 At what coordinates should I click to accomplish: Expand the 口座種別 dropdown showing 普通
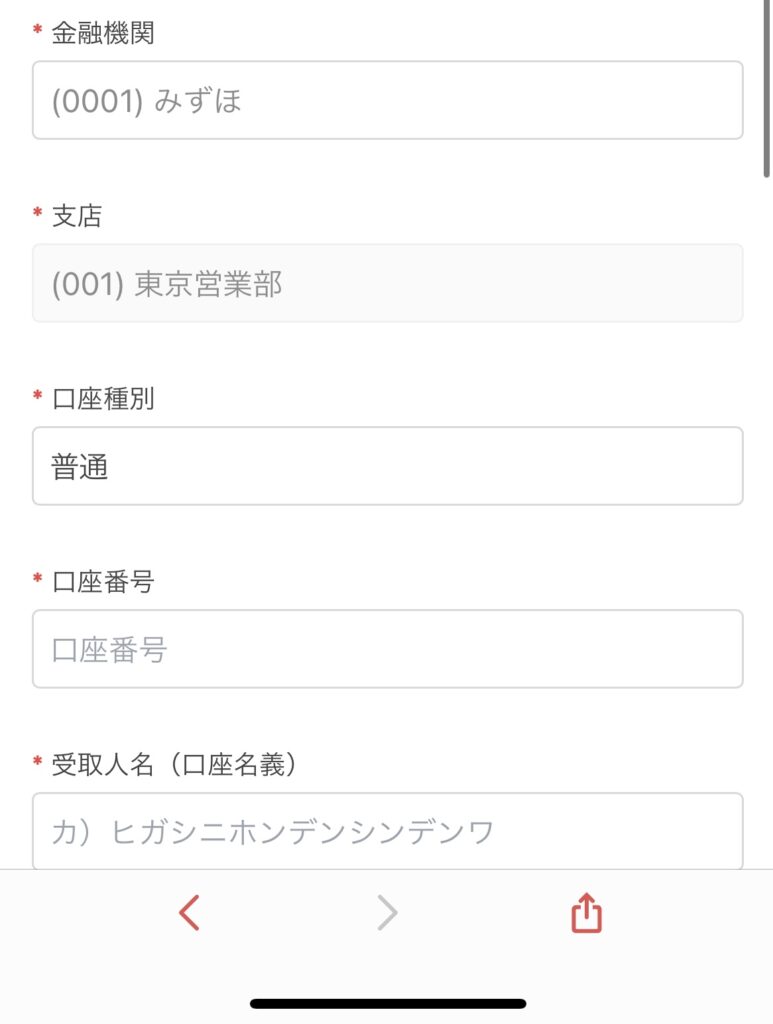point(388,466)
